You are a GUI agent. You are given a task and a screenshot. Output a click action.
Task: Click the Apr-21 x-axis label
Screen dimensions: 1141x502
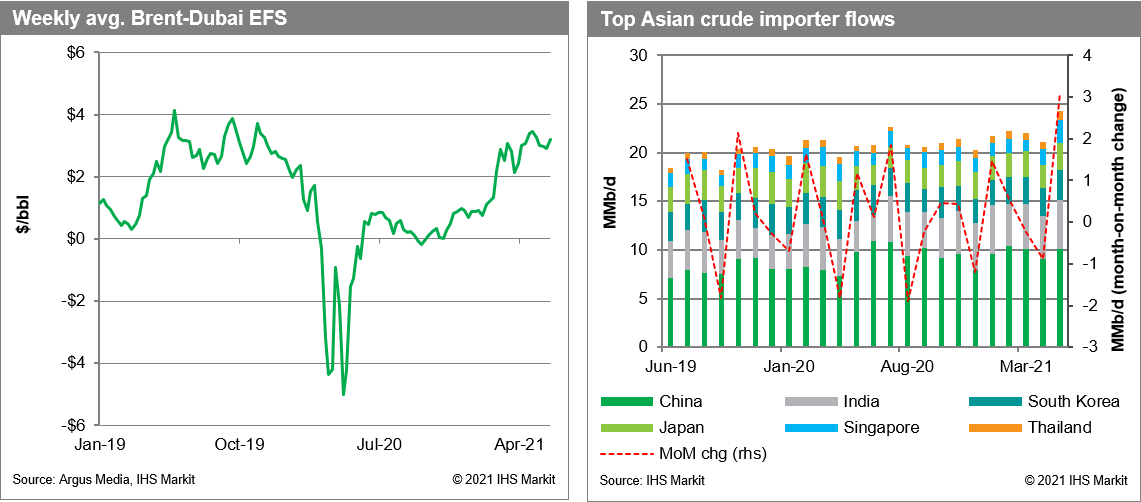click(519, 443)
